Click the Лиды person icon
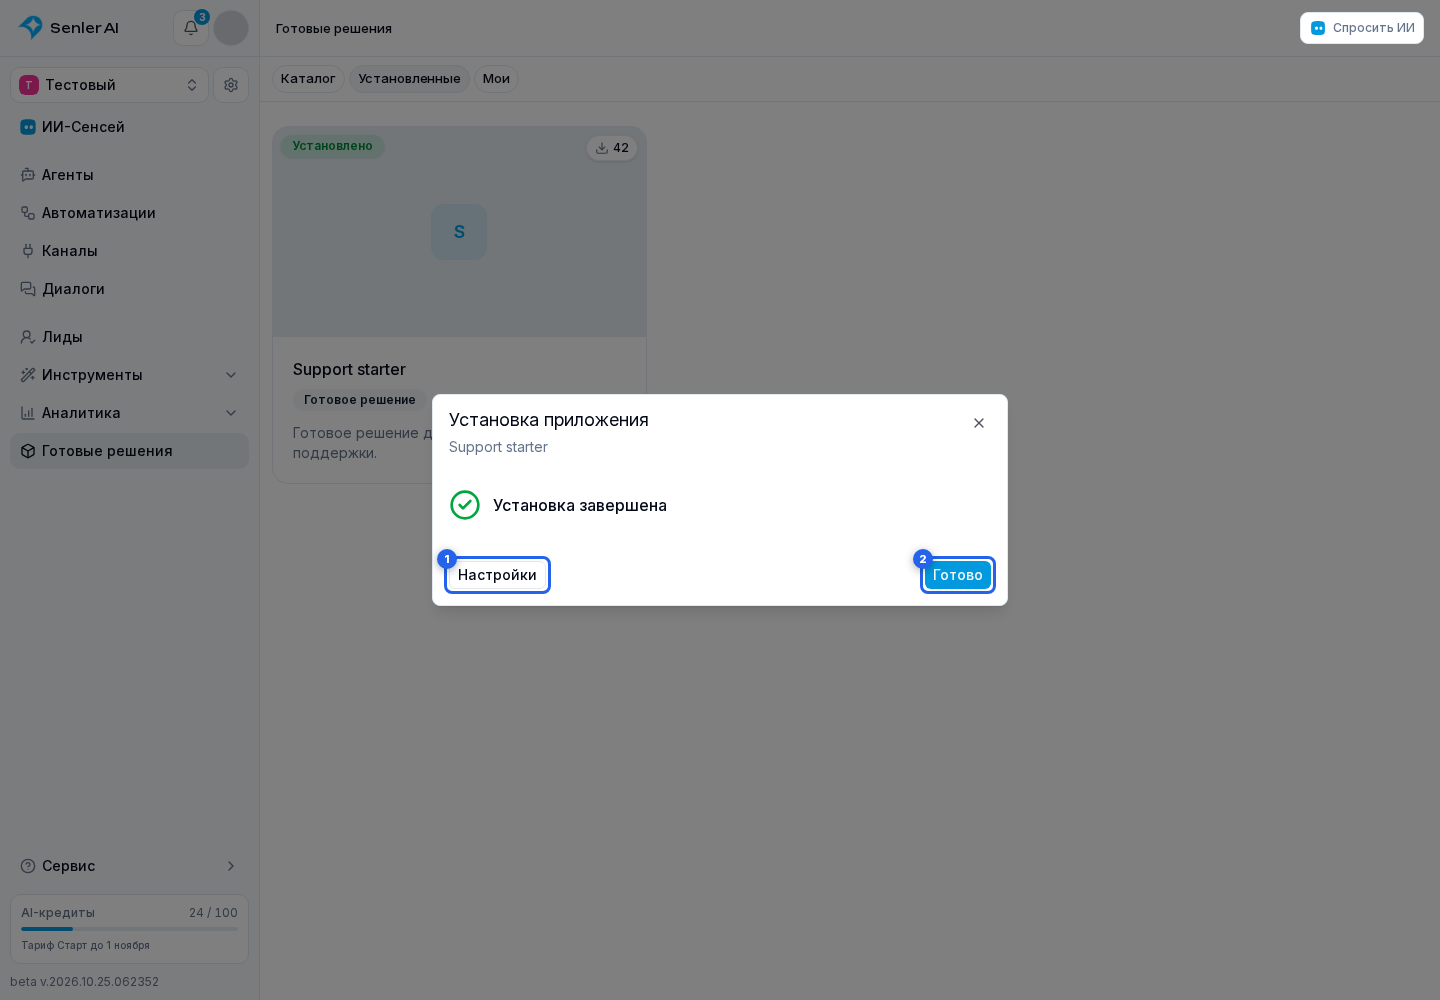 (28, 337)
